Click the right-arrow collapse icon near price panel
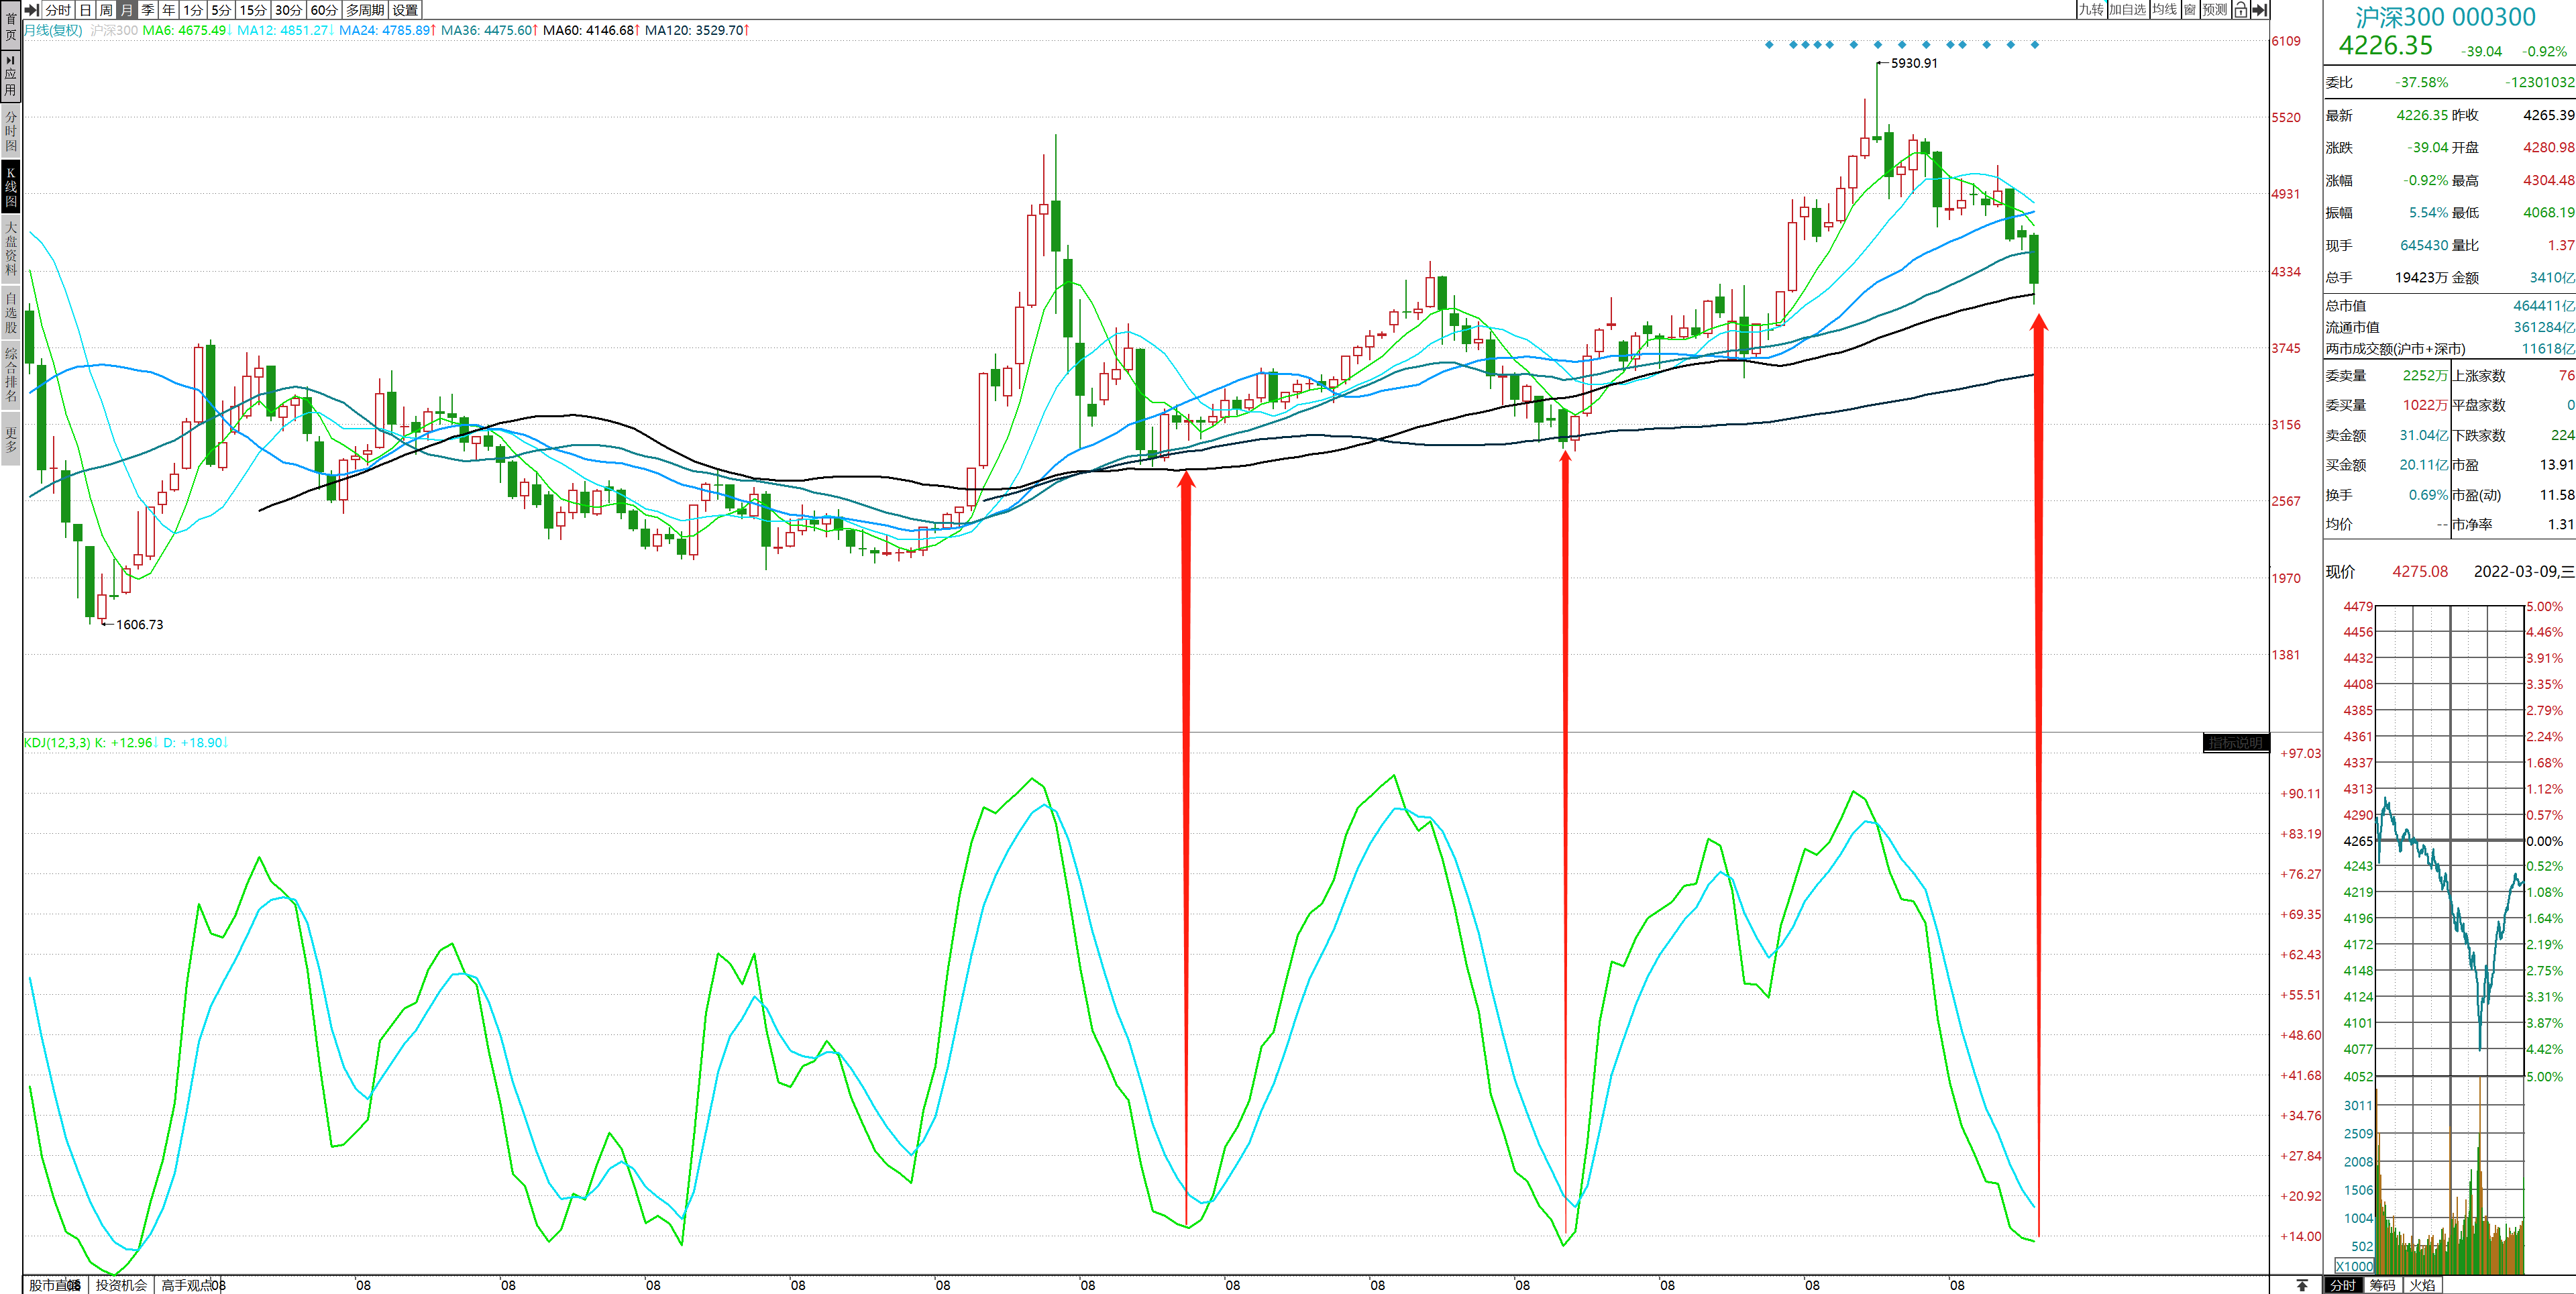Viewport: 2576px width, 1294px height. tap(2259, 10)
